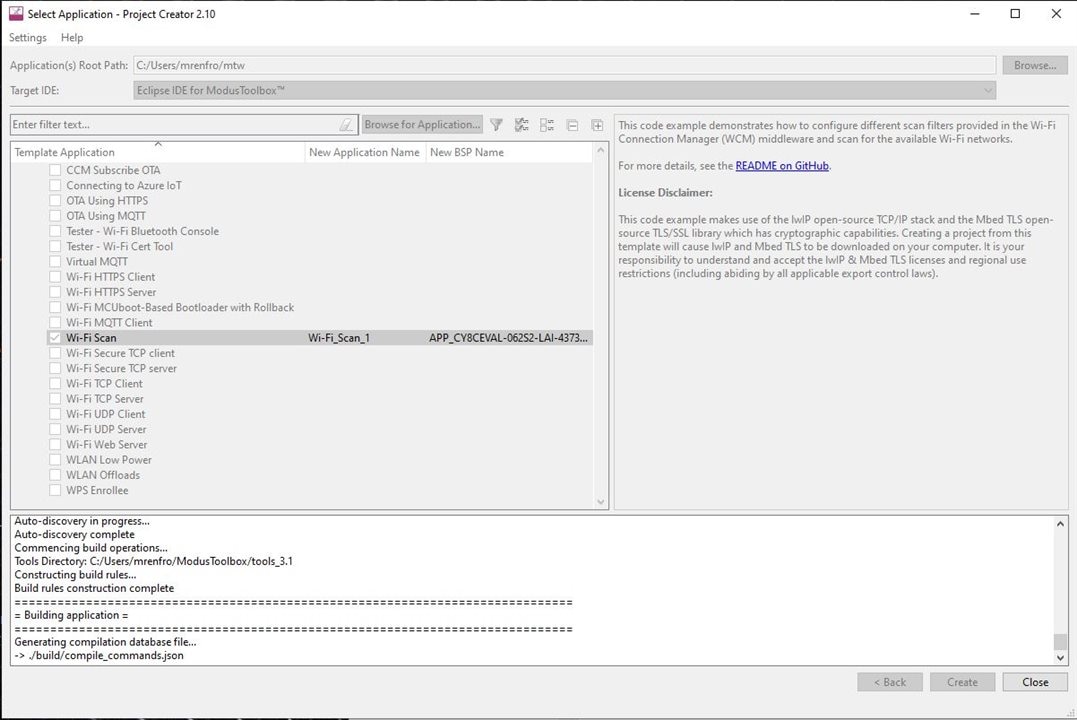1077x720 pixels.
Task: Click the select-all checklist icon
Action: pos(521,124)
